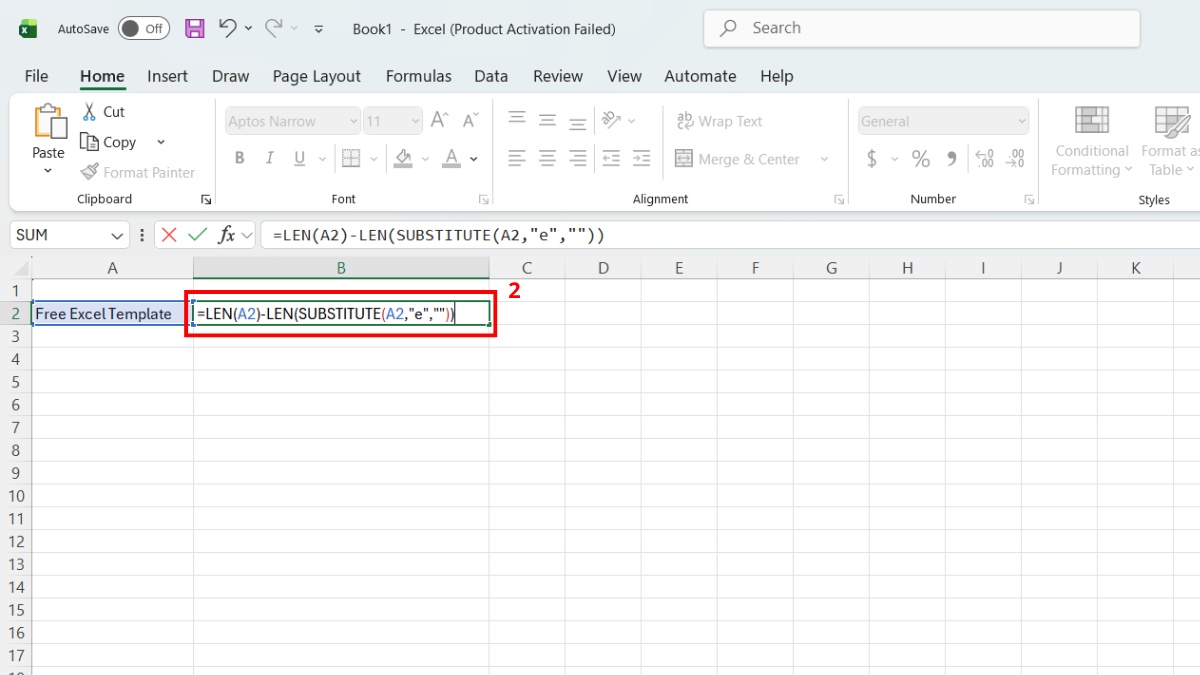Click inside the Search box
The width and height of the screenshot is (1200, 675).
920,27
